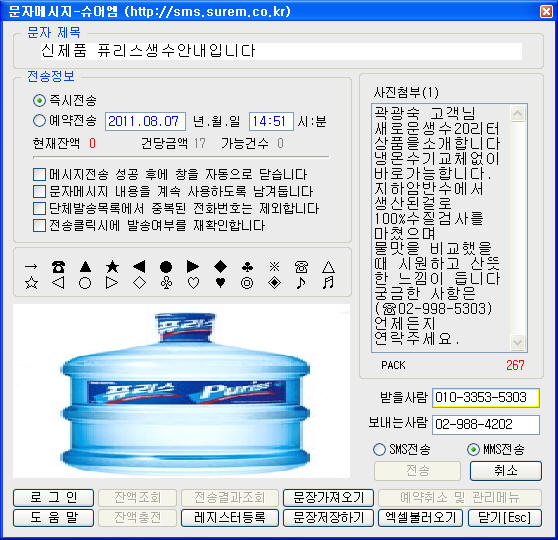Viewport: 558px width, 540px height.
Task: Click the 보내는사람 sender number field
Action: (x=486, y=425)
